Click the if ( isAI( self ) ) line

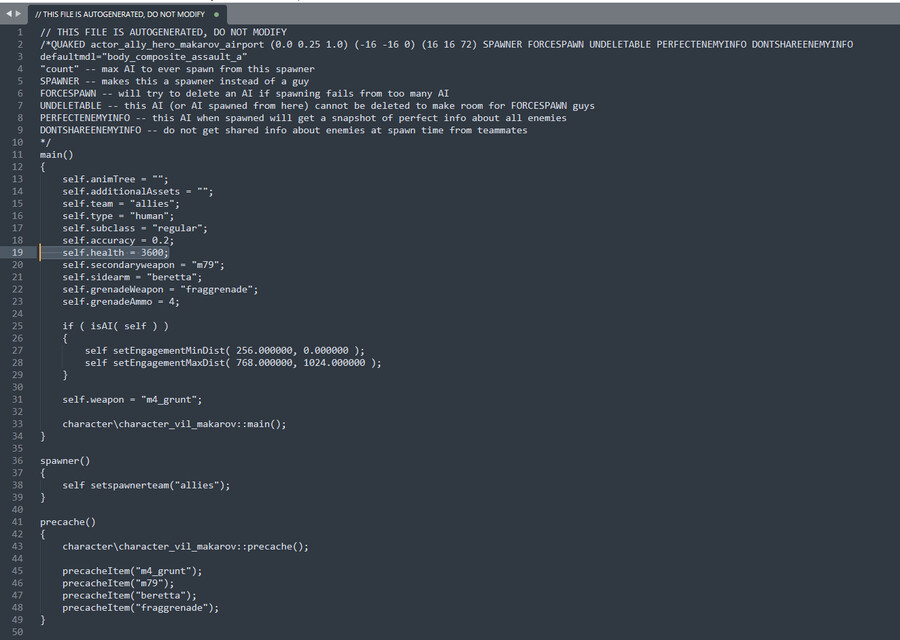[115, 326]
